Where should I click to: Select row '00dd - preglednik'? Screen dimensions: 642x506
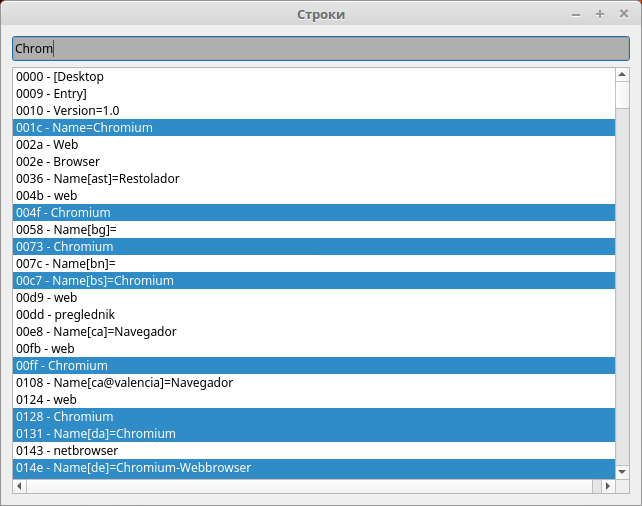[x=314, y=314]
